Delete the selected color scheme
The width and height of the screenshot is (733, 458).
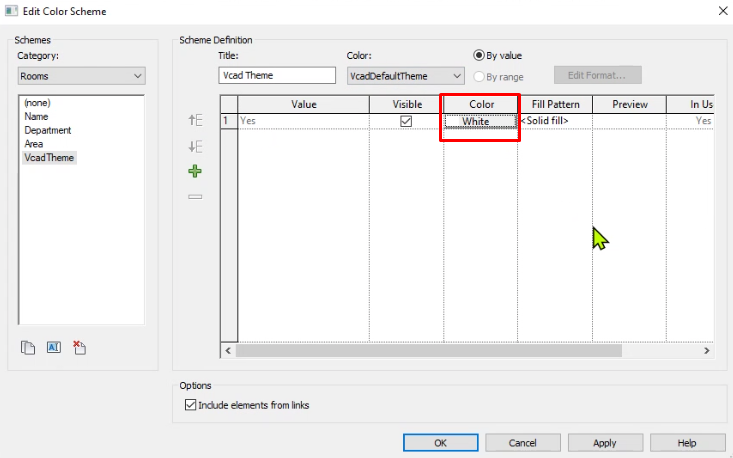point(79,347)
